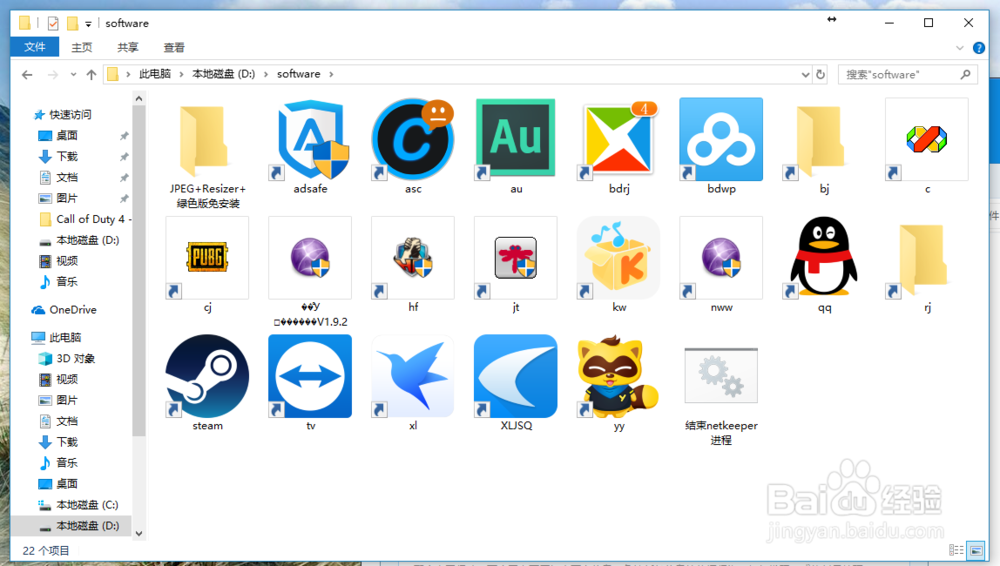The width and height of the screenshot is (1000, 566).
Task: Click the refresh button in the address bar
Action: [x=820, y=75]
